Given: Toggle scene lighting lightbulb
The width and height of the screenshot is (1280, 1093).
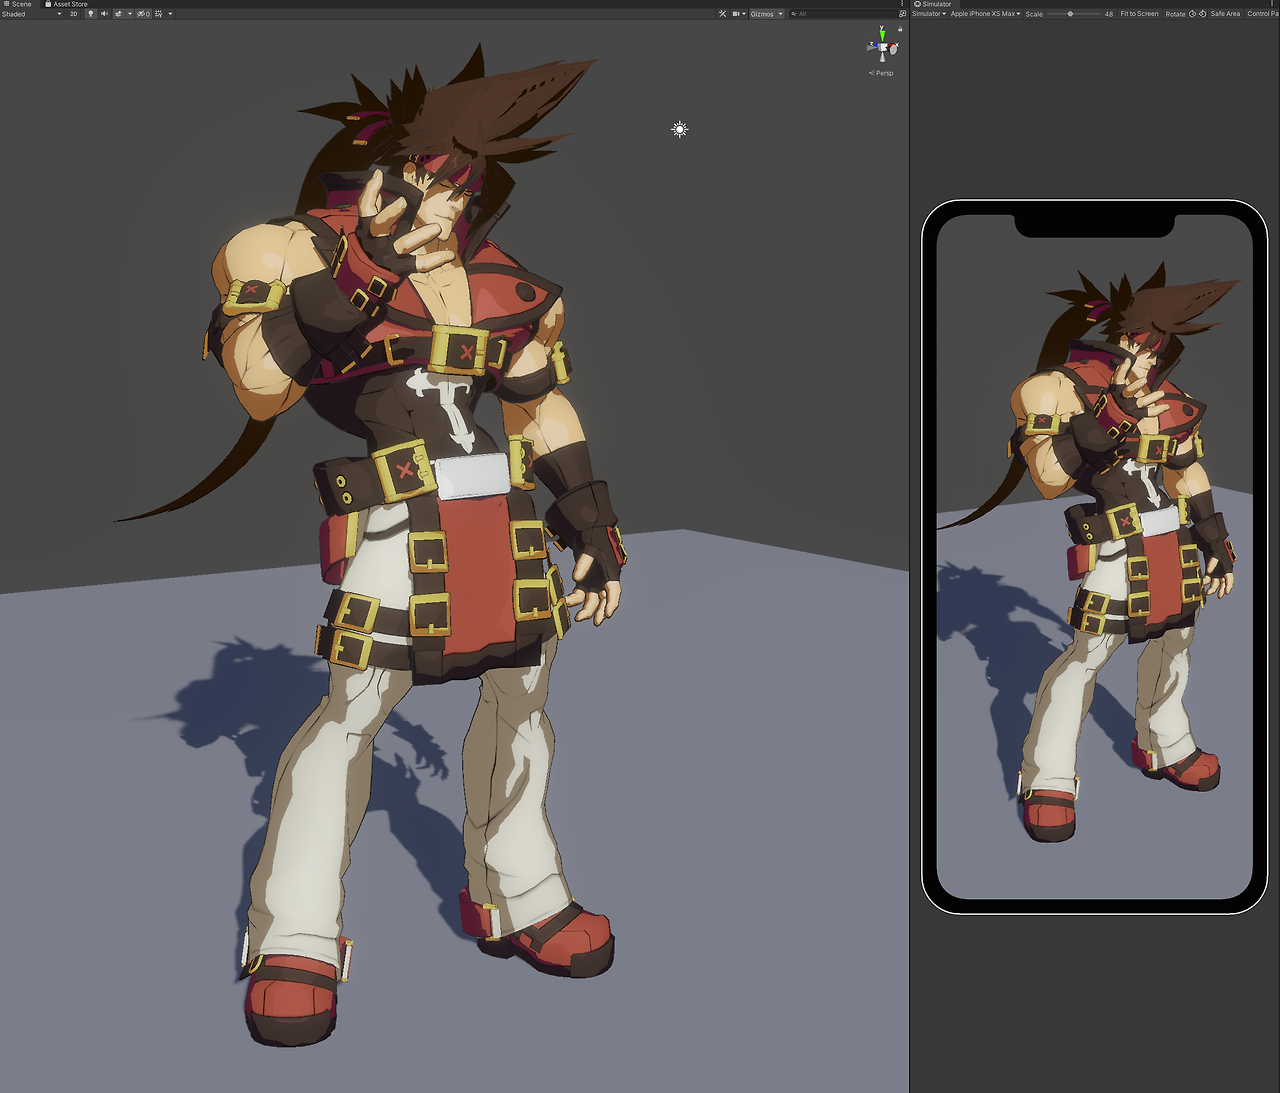Looking at the screenshot, I should (90, 14).
